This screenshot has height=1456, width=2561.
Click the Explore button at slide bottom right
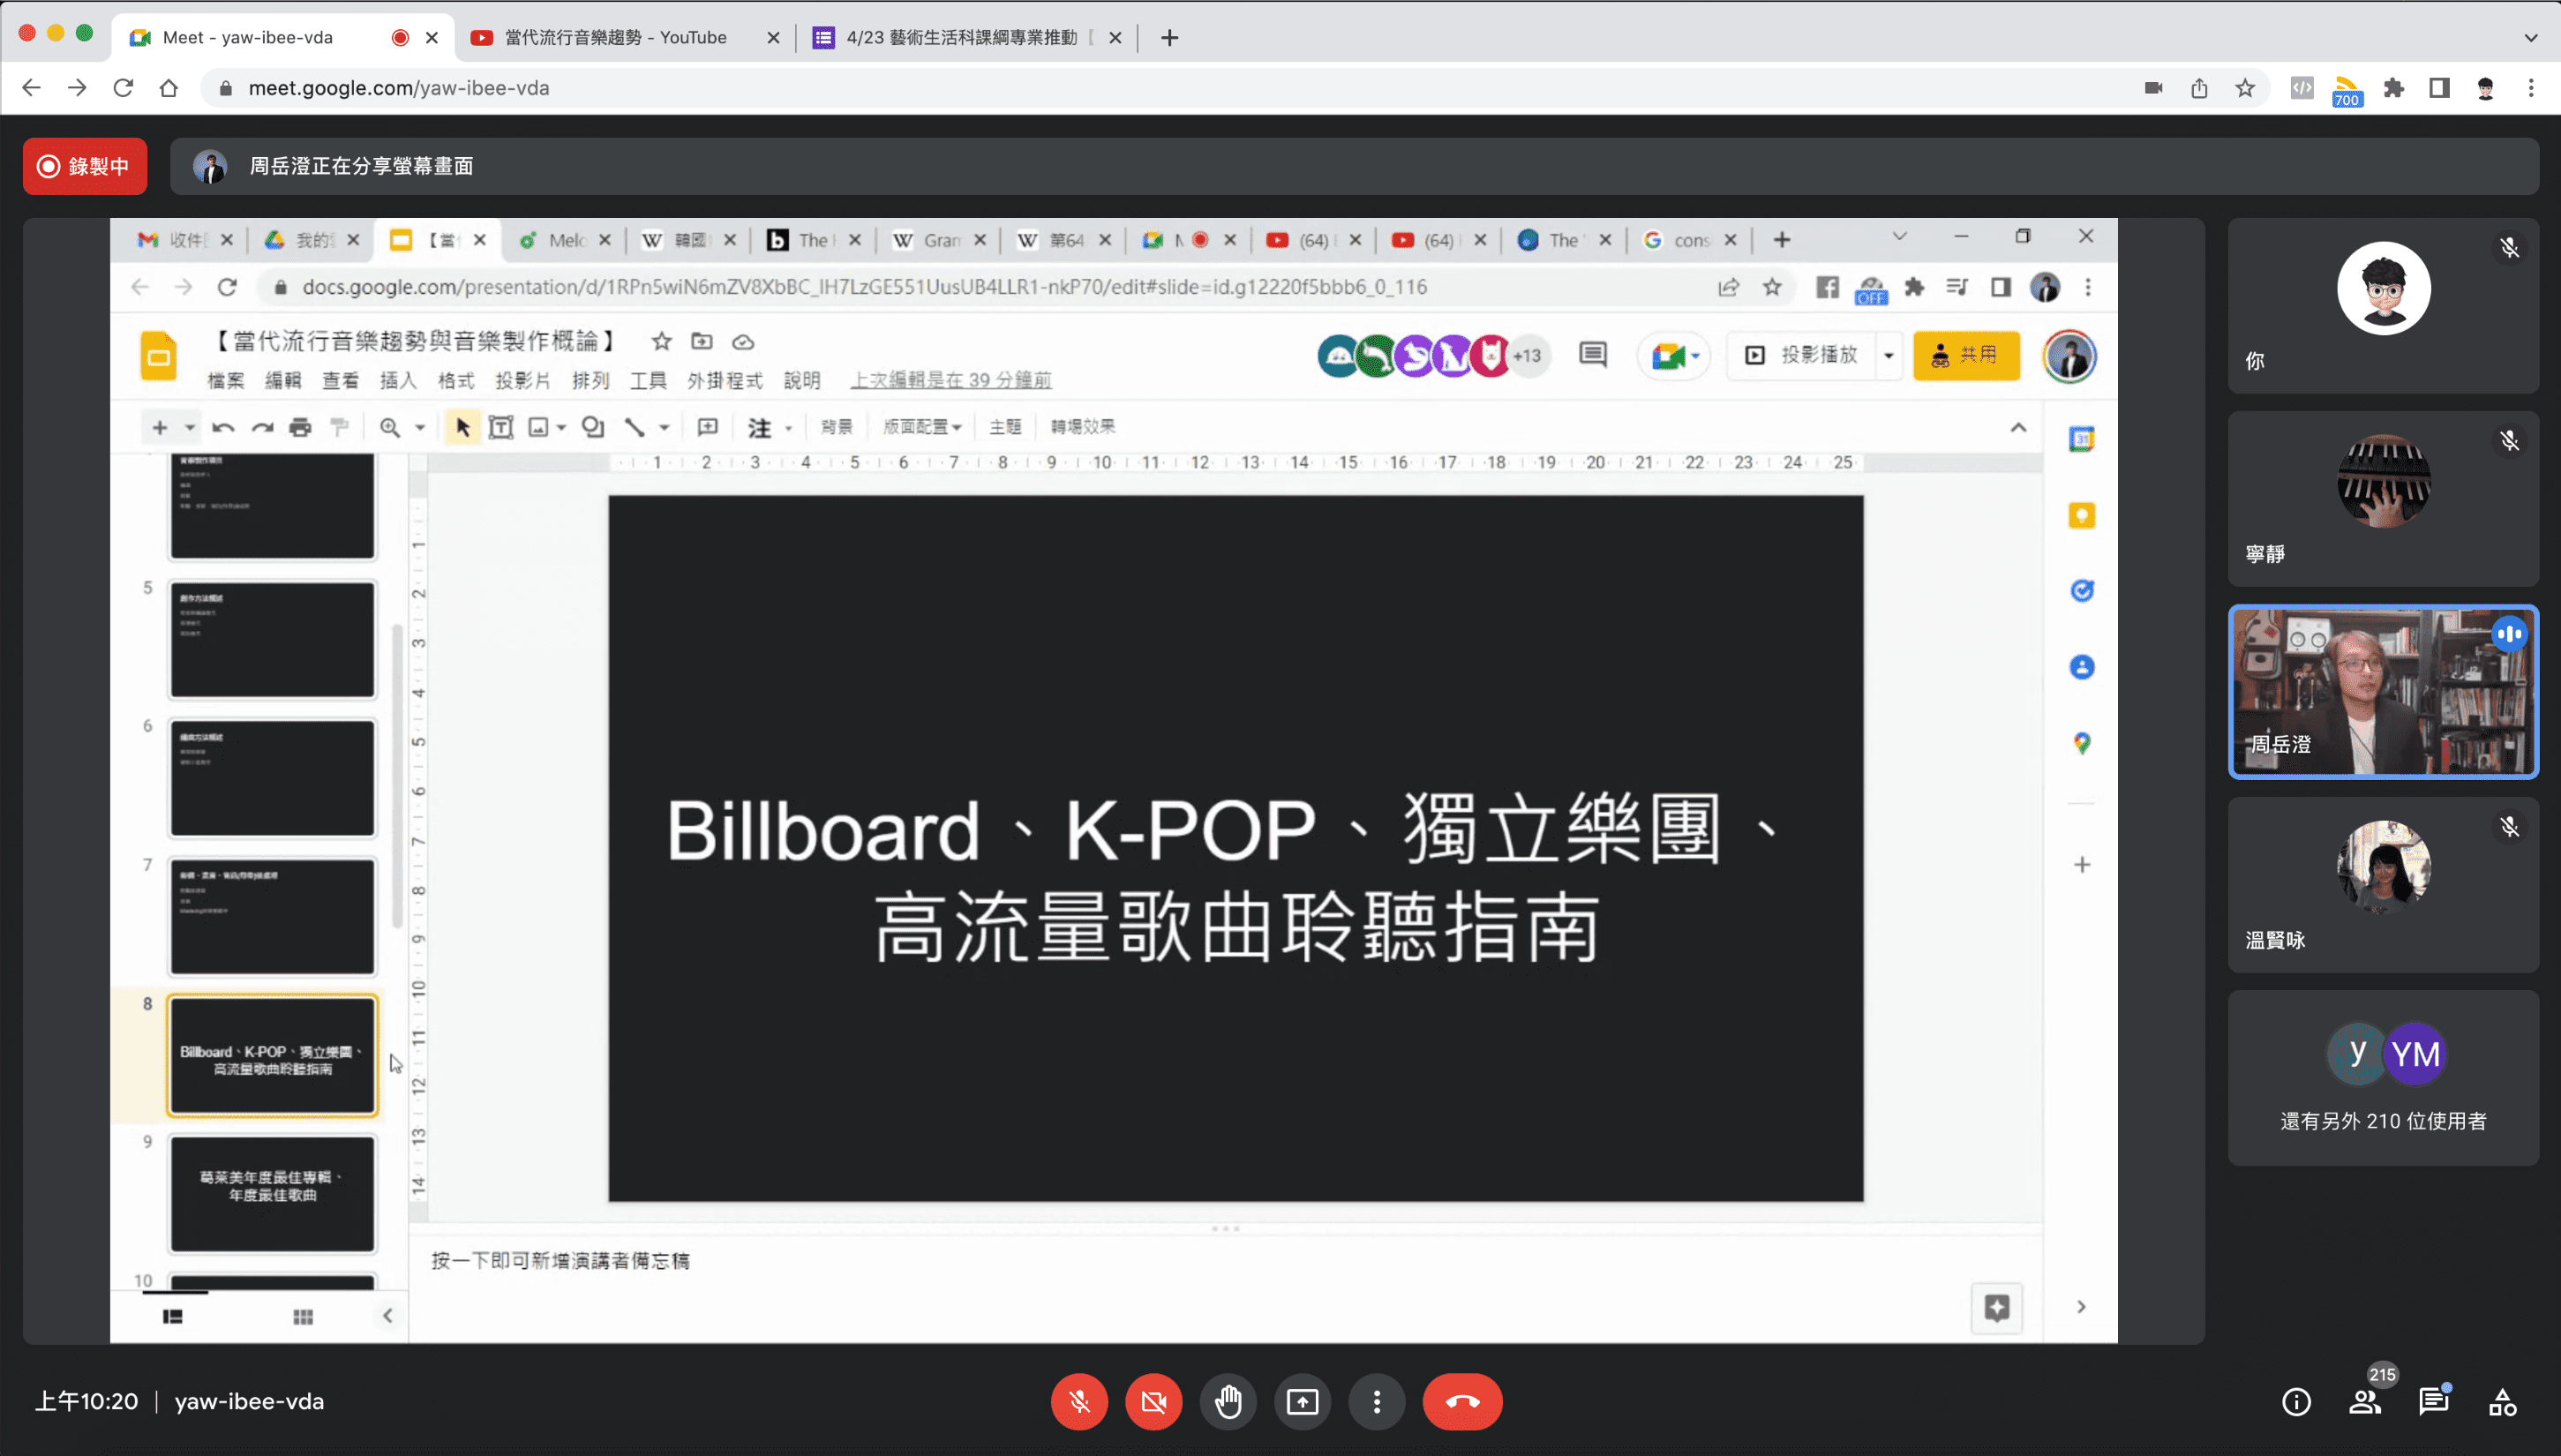pyautogui.click(x=1996, y=1308)
